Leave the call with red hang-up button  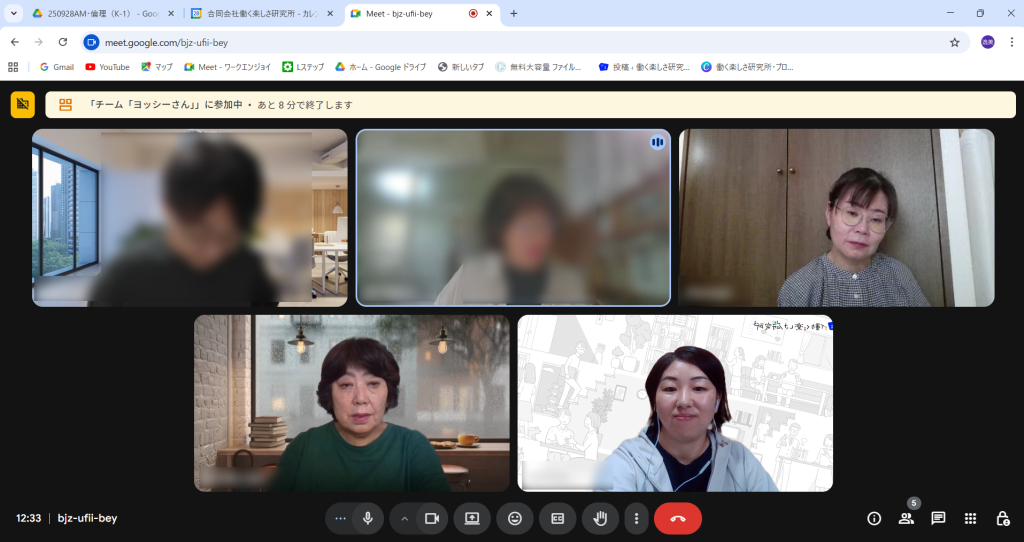coord(678,518)
